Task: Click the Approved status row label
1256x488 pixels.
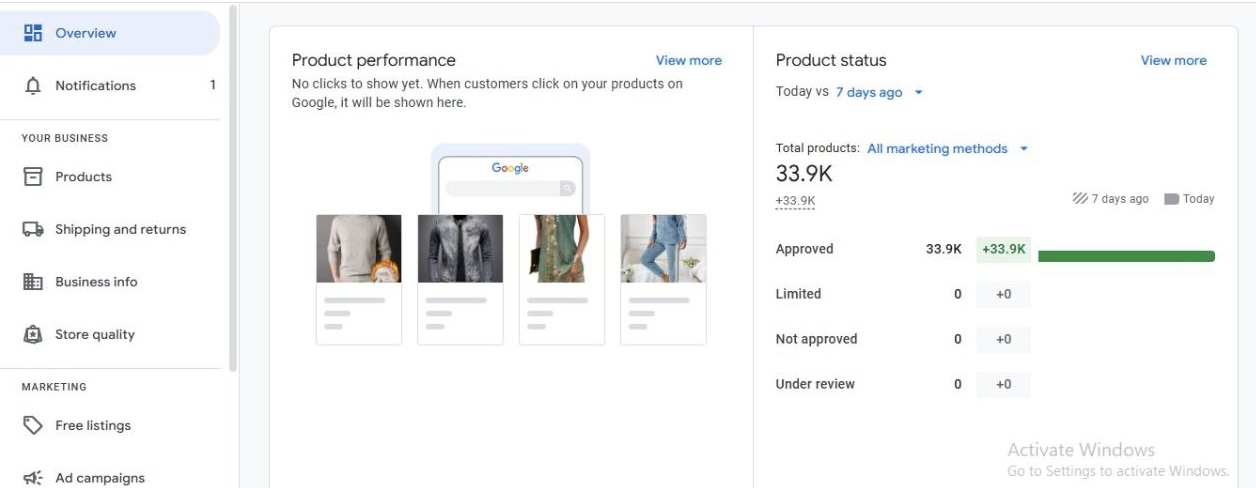Action: click(x=804, y=249)
